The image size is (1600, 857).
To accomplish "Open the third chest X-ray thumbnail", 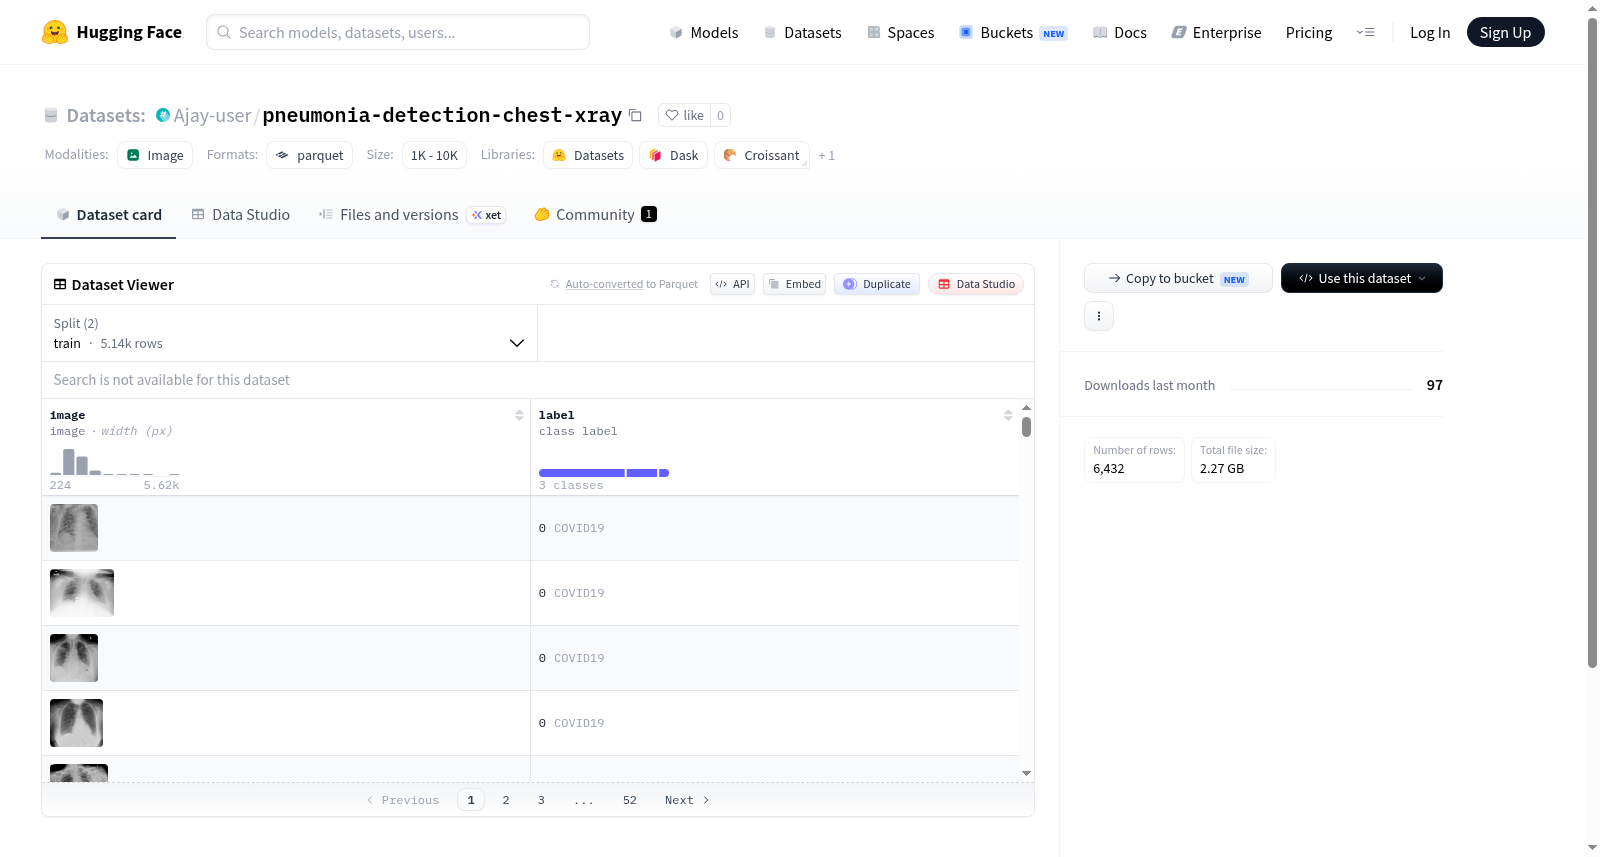I will coord(74,658).
